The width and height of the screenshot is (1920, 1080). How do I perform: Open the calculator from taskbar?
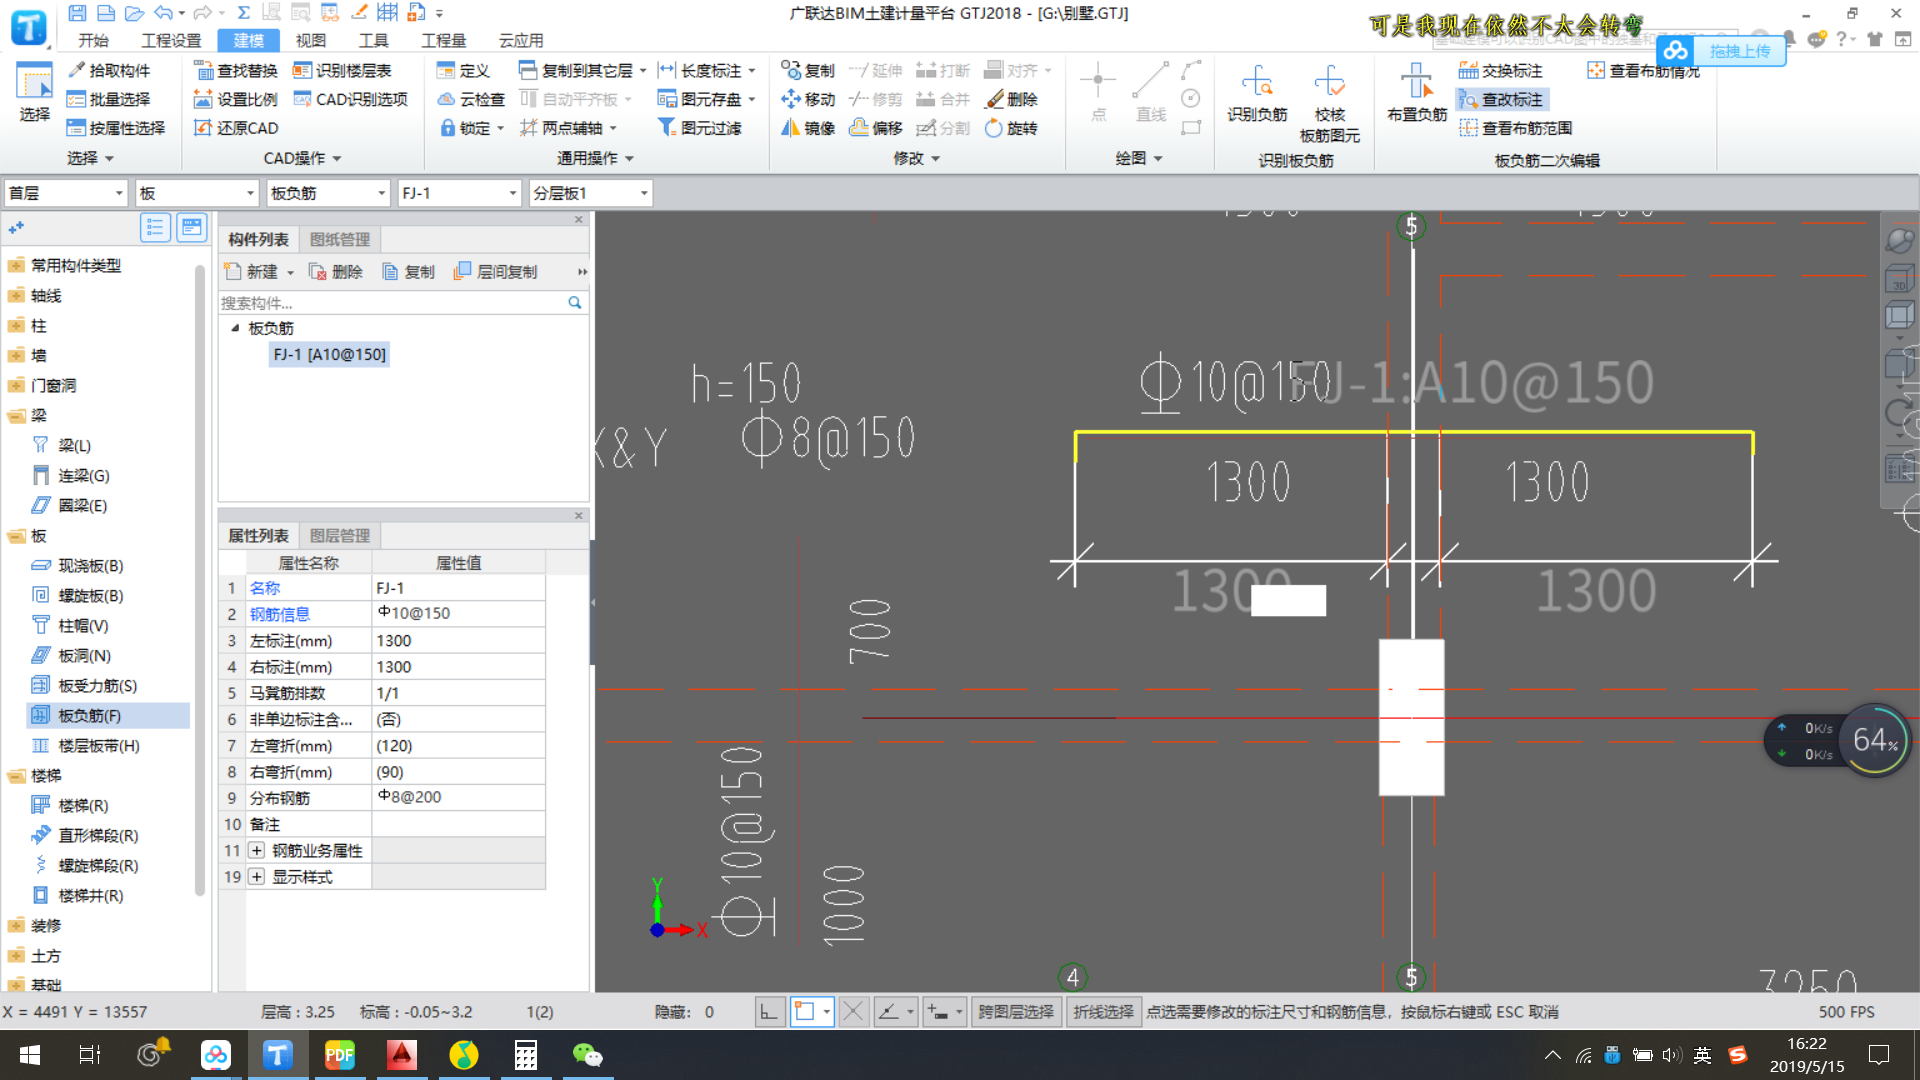point(525,1055)
